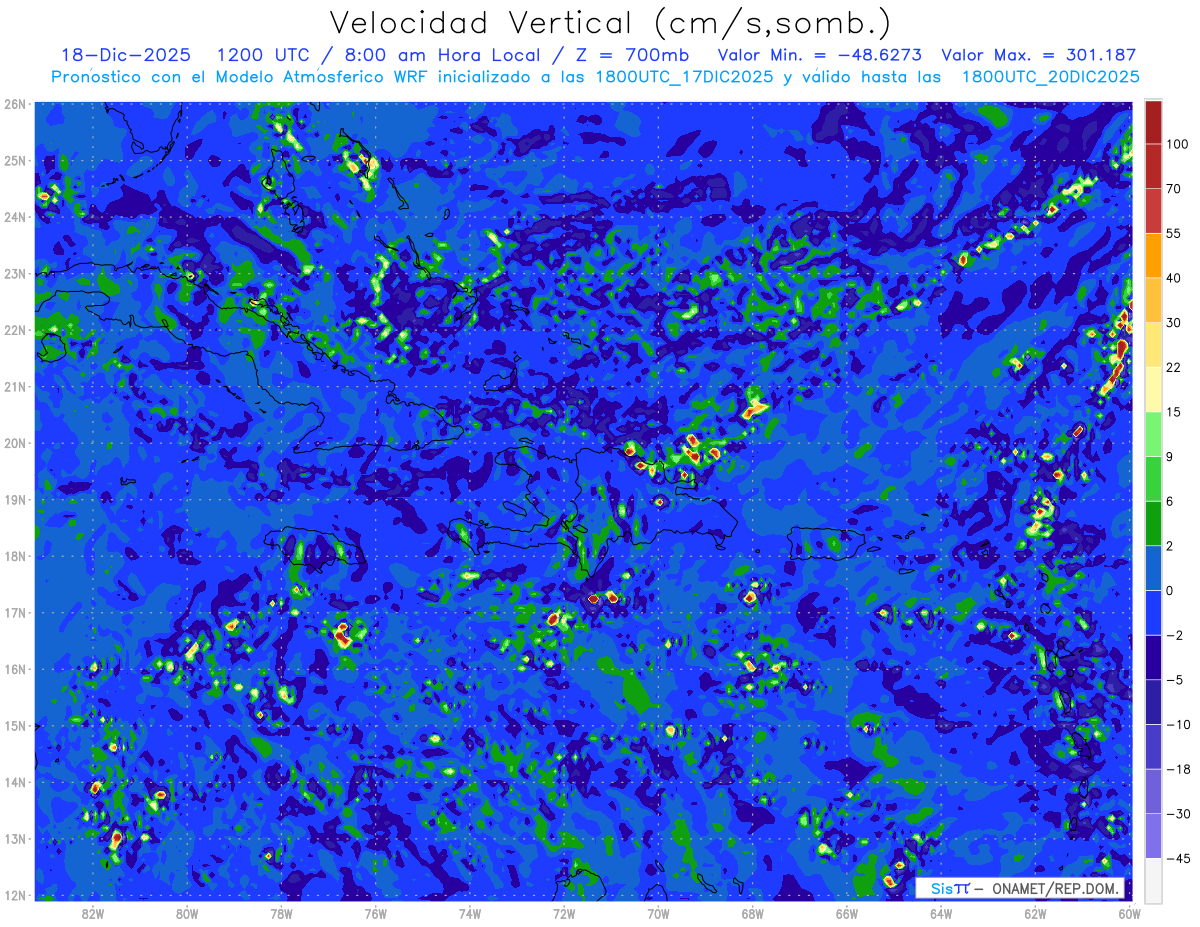Click the 19N latitude label
The width and height of the screenshot is (1200, 927).
14,500
